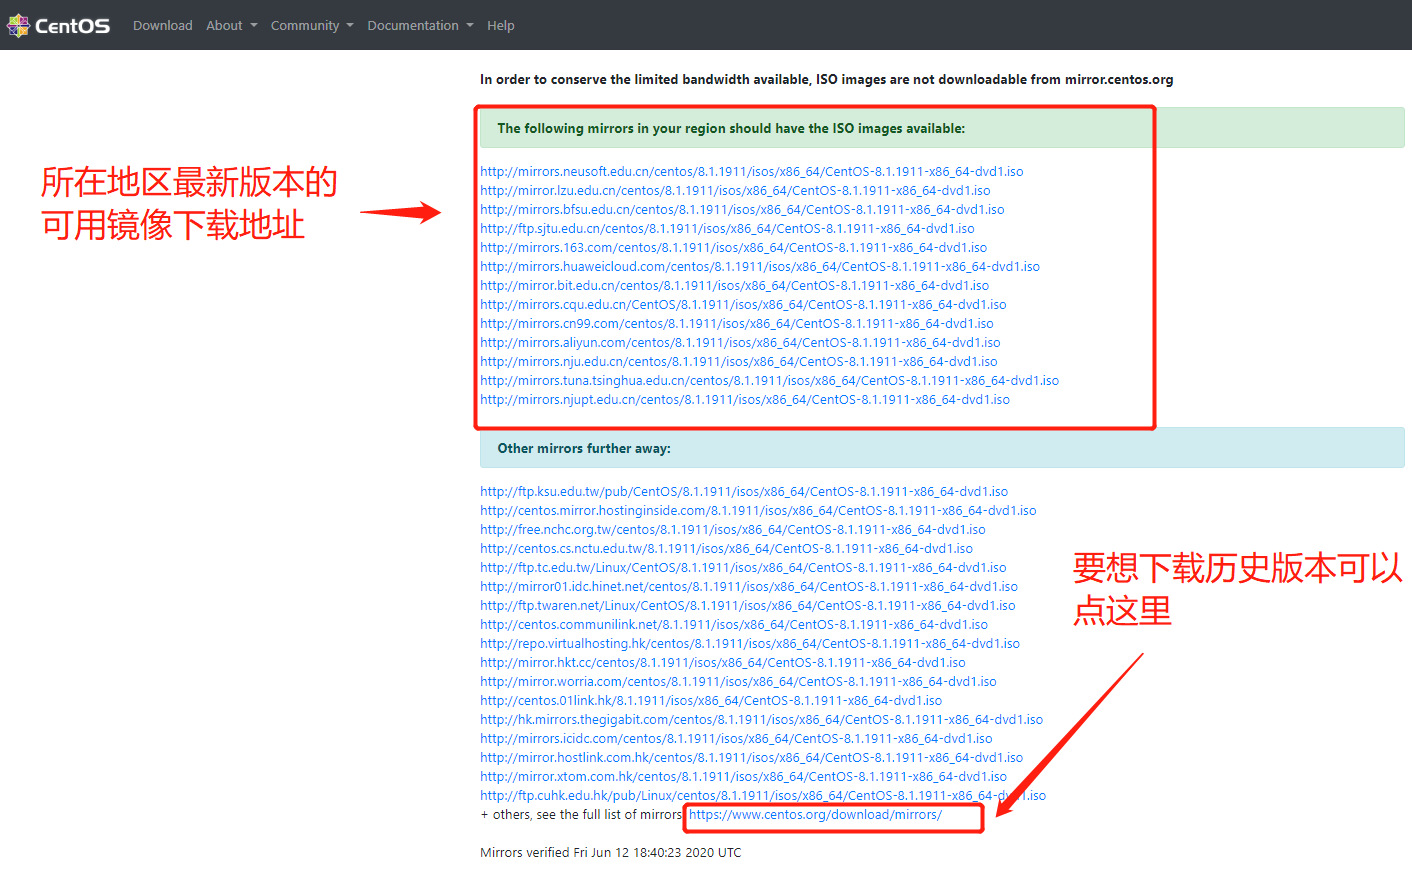This screenshot has height=882, width=1412.
Task: Open the Help page from the navbar
Action: pos(501,25)
